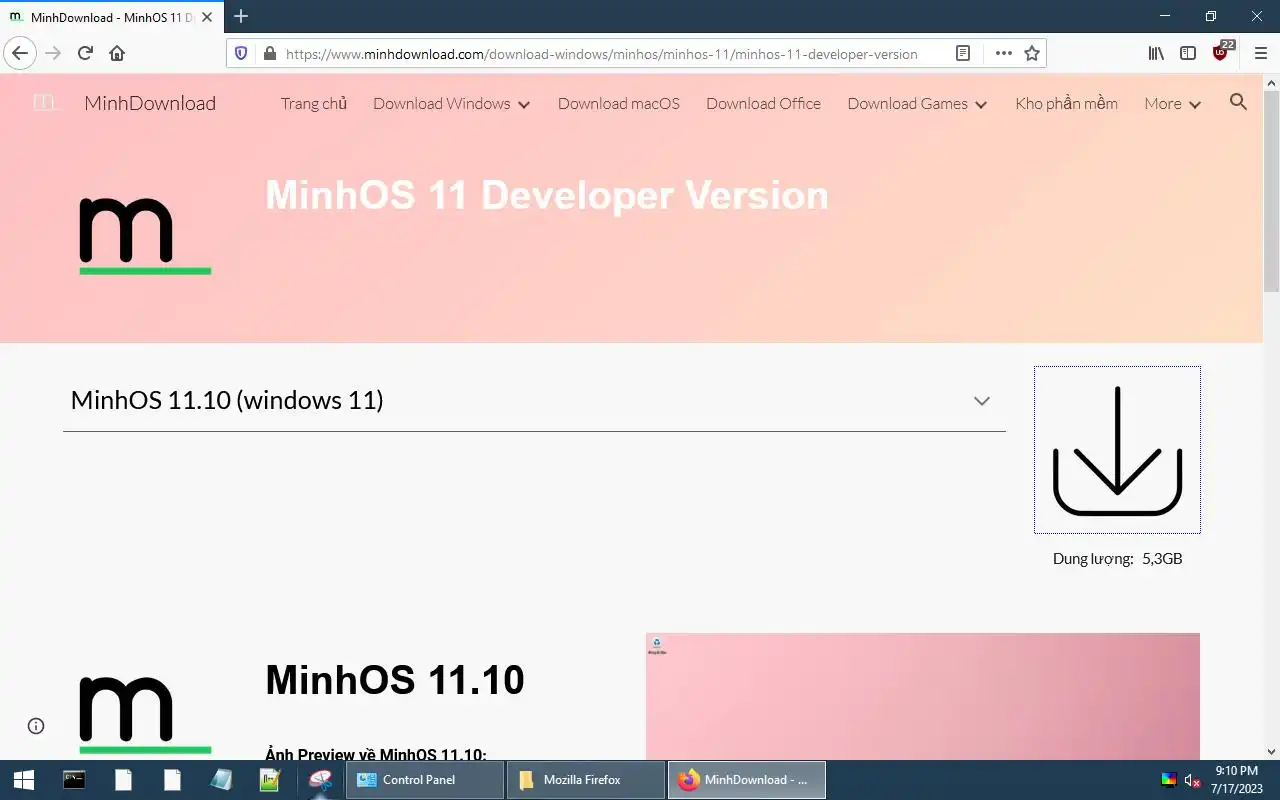Open Kho phần mềm page
Screen dimensions: 1280x800
(x=1066, y=103)
